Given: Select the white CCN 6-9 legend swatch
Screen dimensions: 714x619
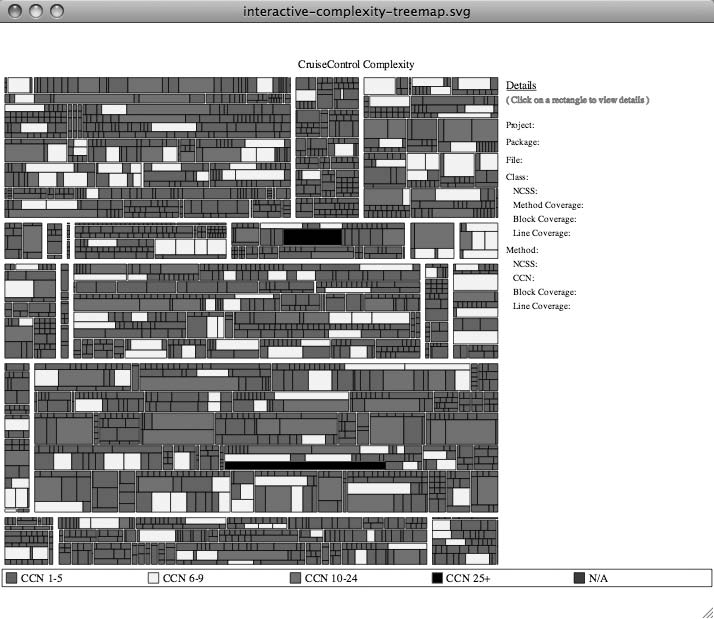Looking at the screenshot, I should (x=154, y=578).
